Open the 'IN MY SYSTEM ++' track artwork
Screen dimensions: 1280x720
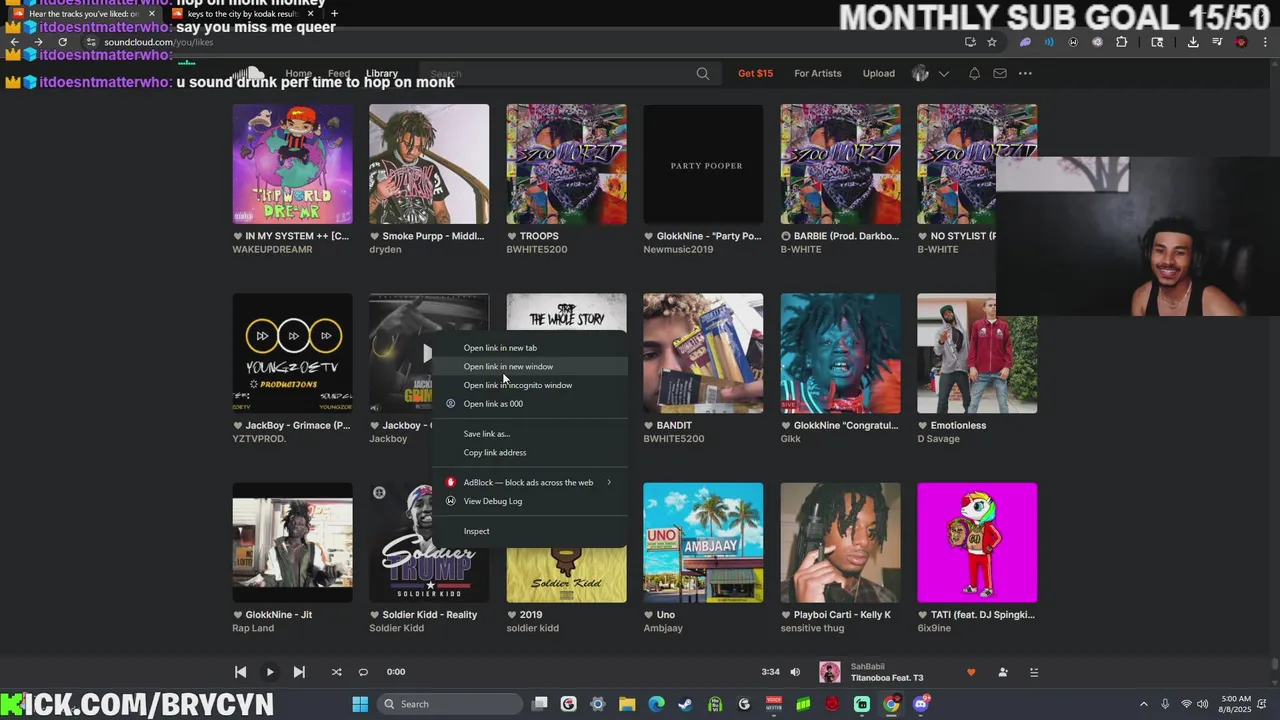(x=292, y=164)
